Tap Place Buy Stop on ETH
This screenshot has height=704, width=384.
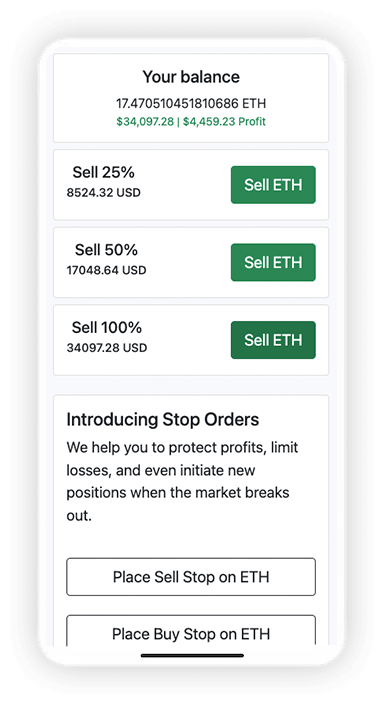point(191,631)
